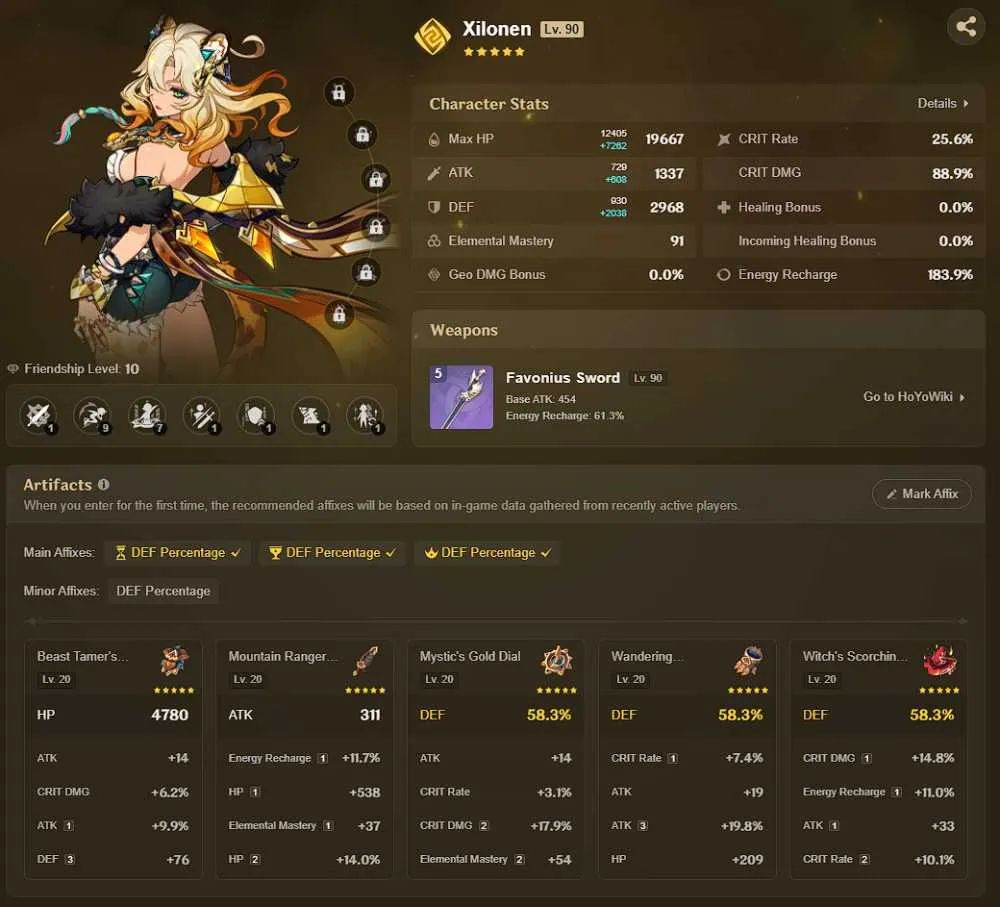The height and width of the screenshot is (907, 1000).
Task: Select the topmost constellation lock icon
Action: tap(339, 92)
